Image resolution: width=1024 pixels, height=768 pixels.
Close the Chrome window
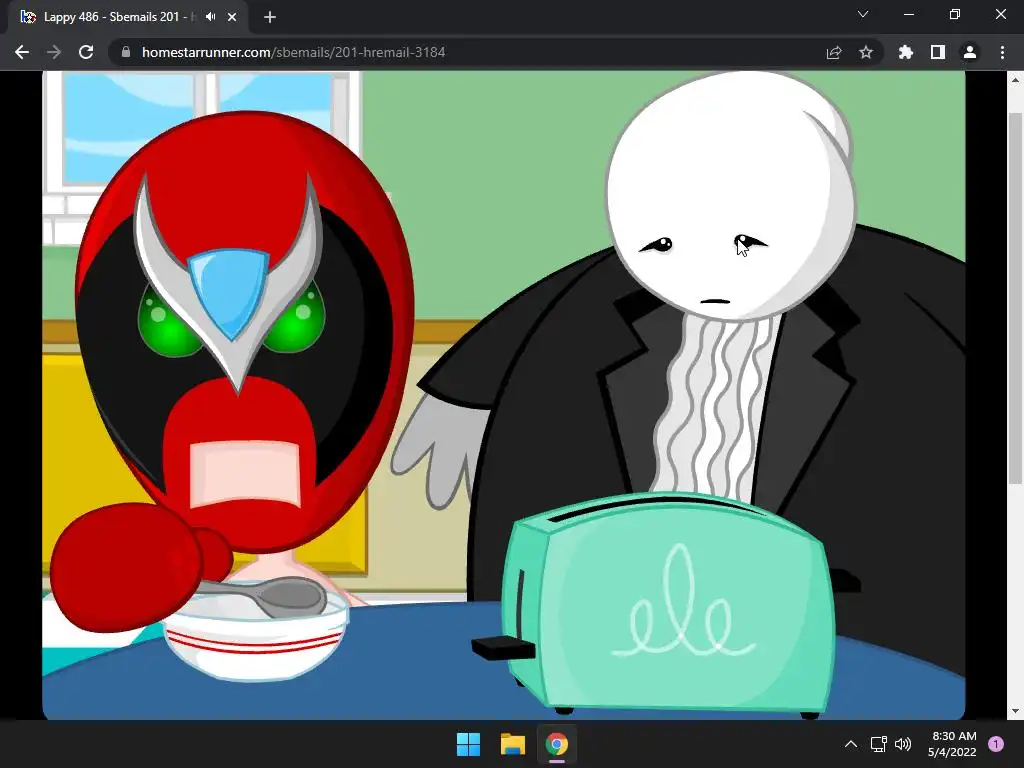tap(1000, 14)
